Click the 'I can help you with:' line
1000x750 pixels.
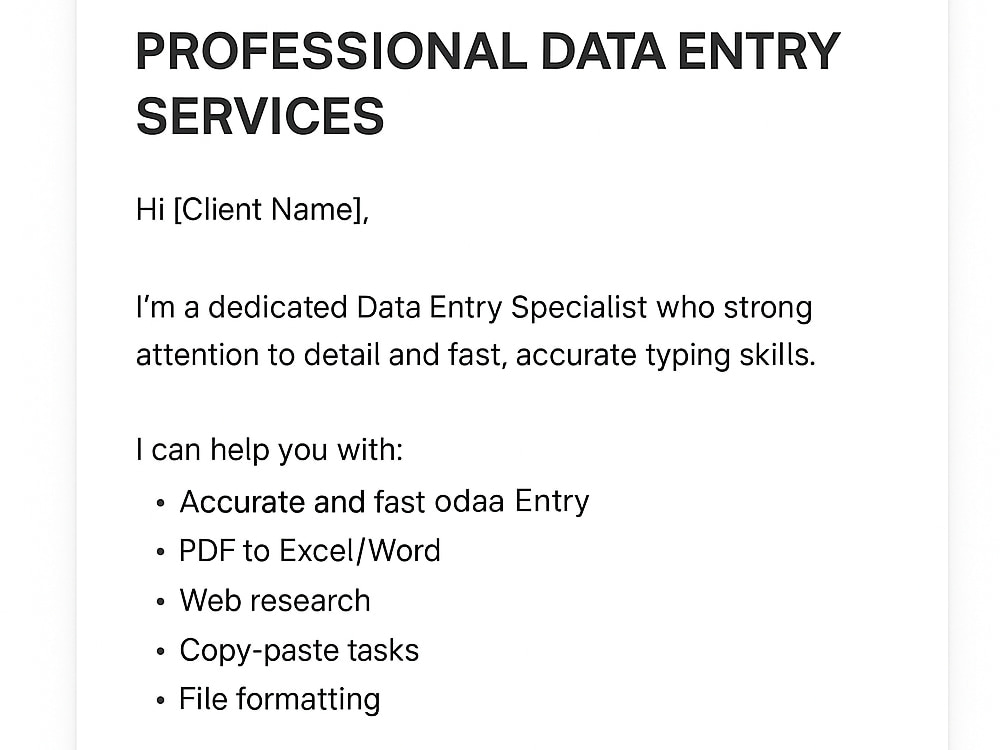tap(269, 451)
